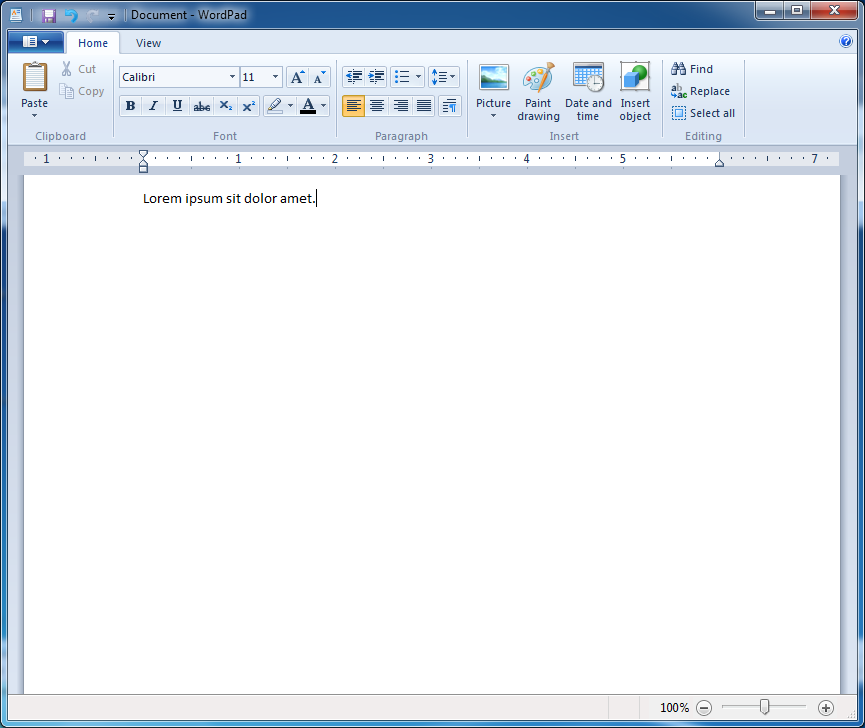Minimize the WordPad window
The width and height of the screenshot is (865, 728).
point(770,10)
